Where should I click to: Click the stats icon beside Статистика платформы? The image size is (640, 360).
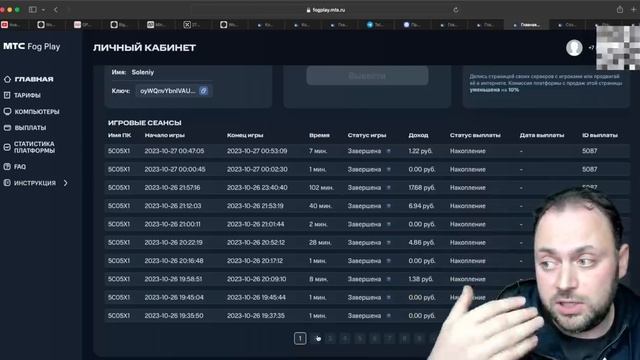pyautogui.click(x=7, y=147)
